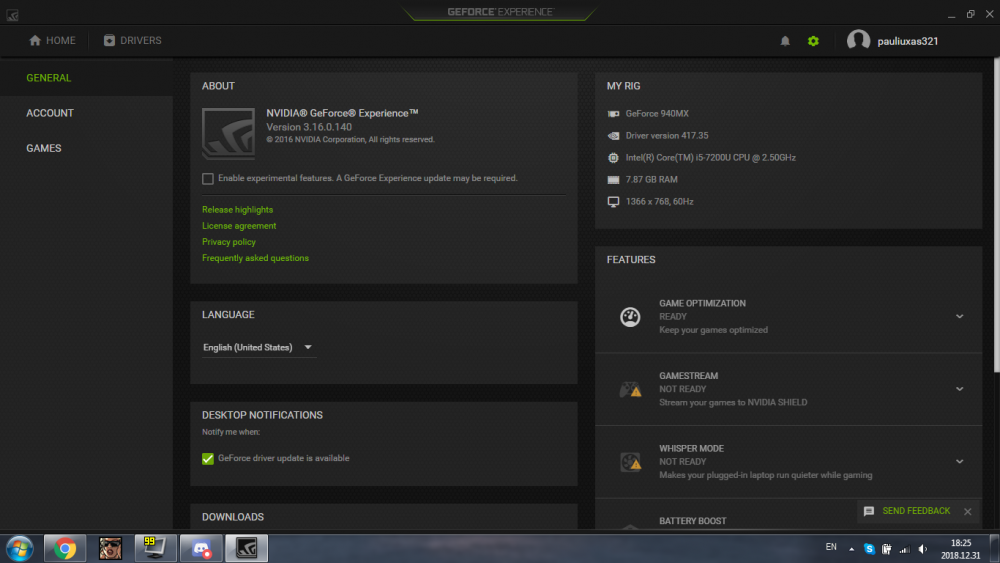
Task: Click the Battery Boost feature heading
Action: tap(693, 521)
